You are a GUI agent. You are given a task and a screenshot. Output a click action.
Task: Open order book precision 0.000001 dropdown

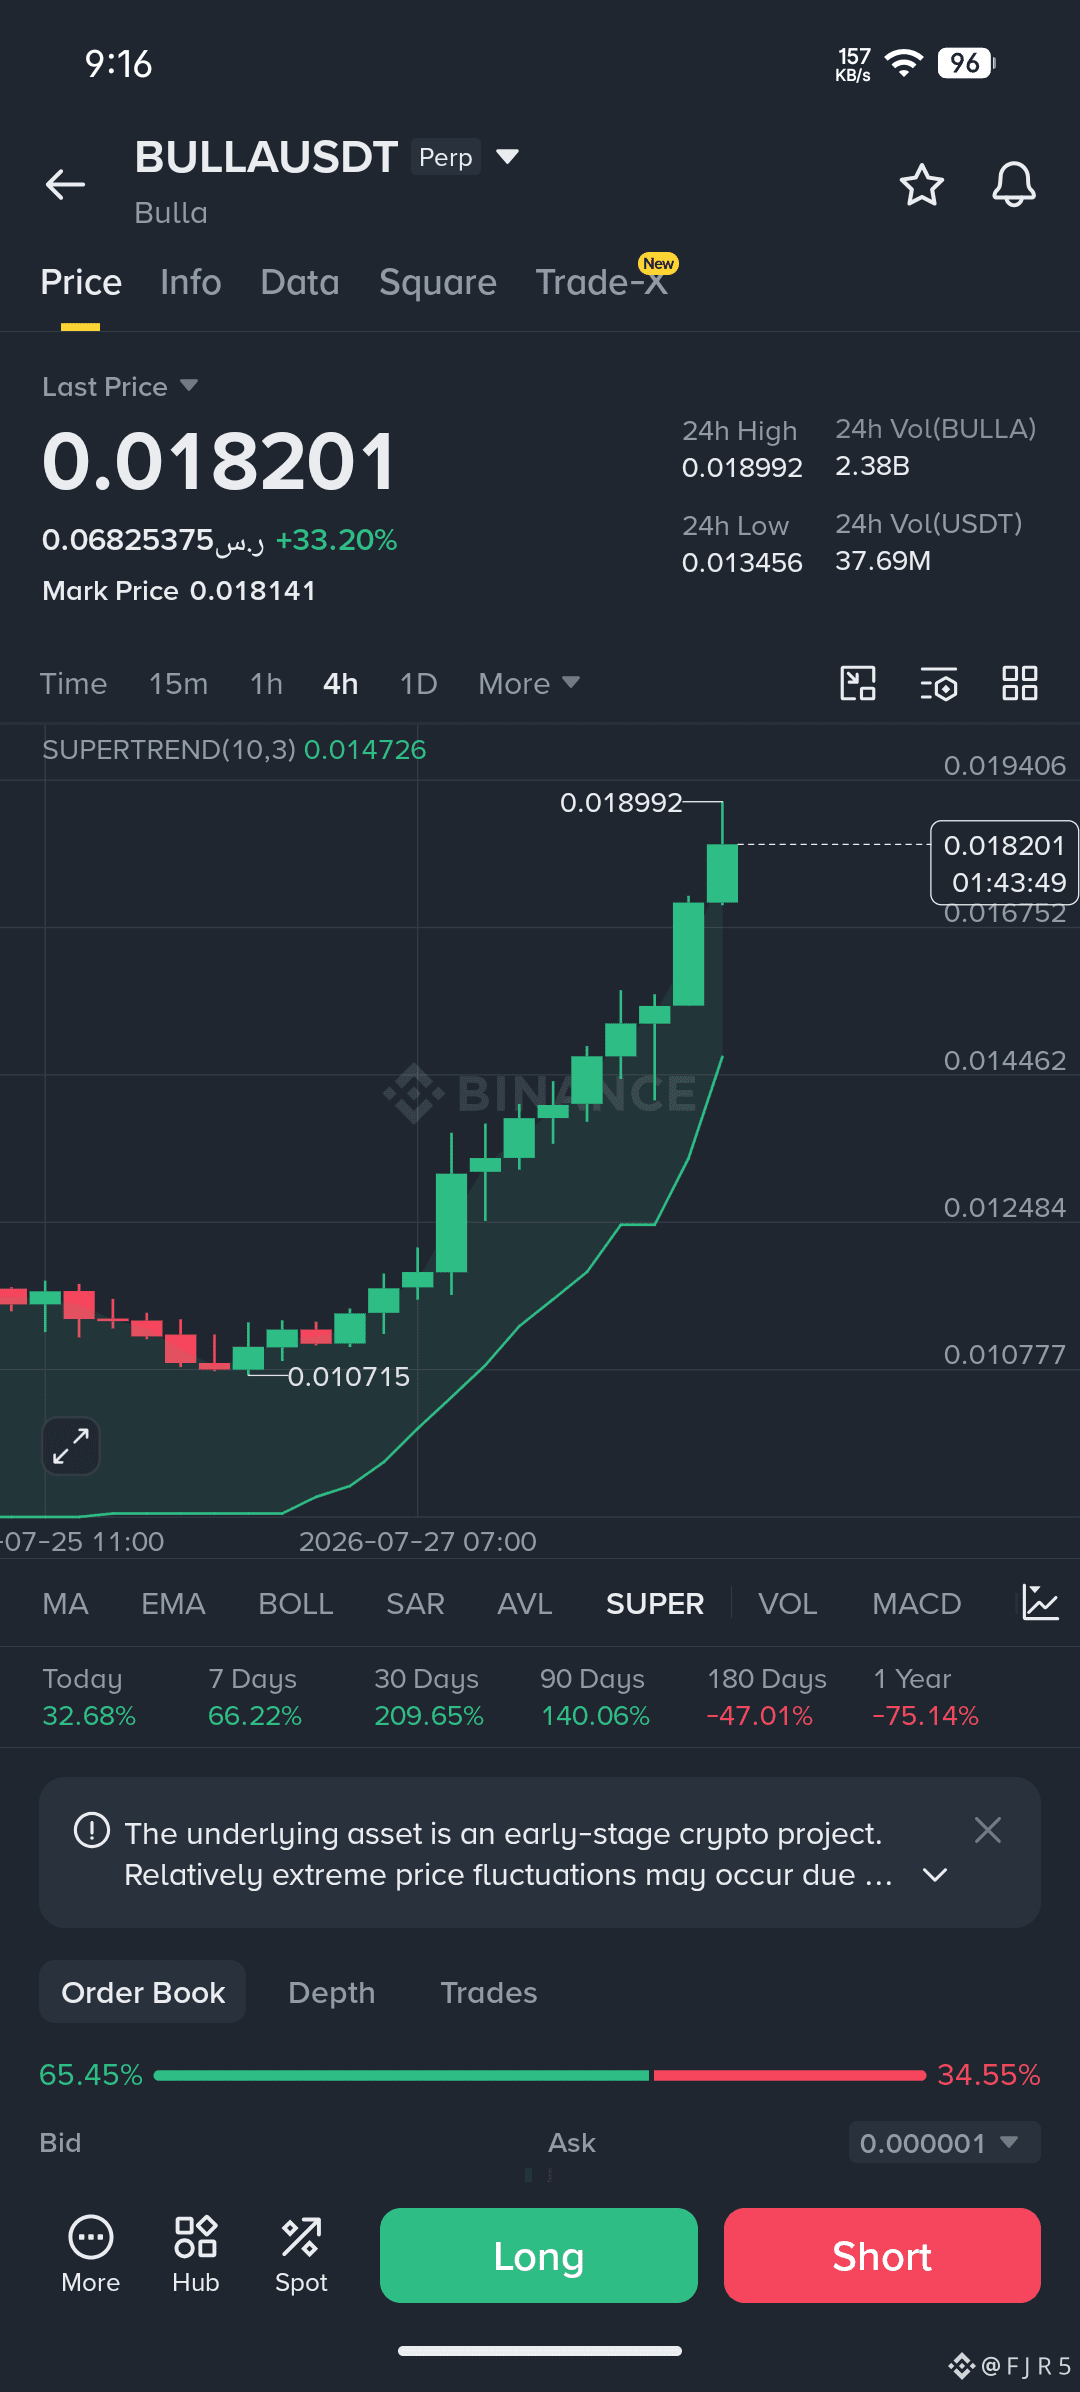[x=944, y=2143]
